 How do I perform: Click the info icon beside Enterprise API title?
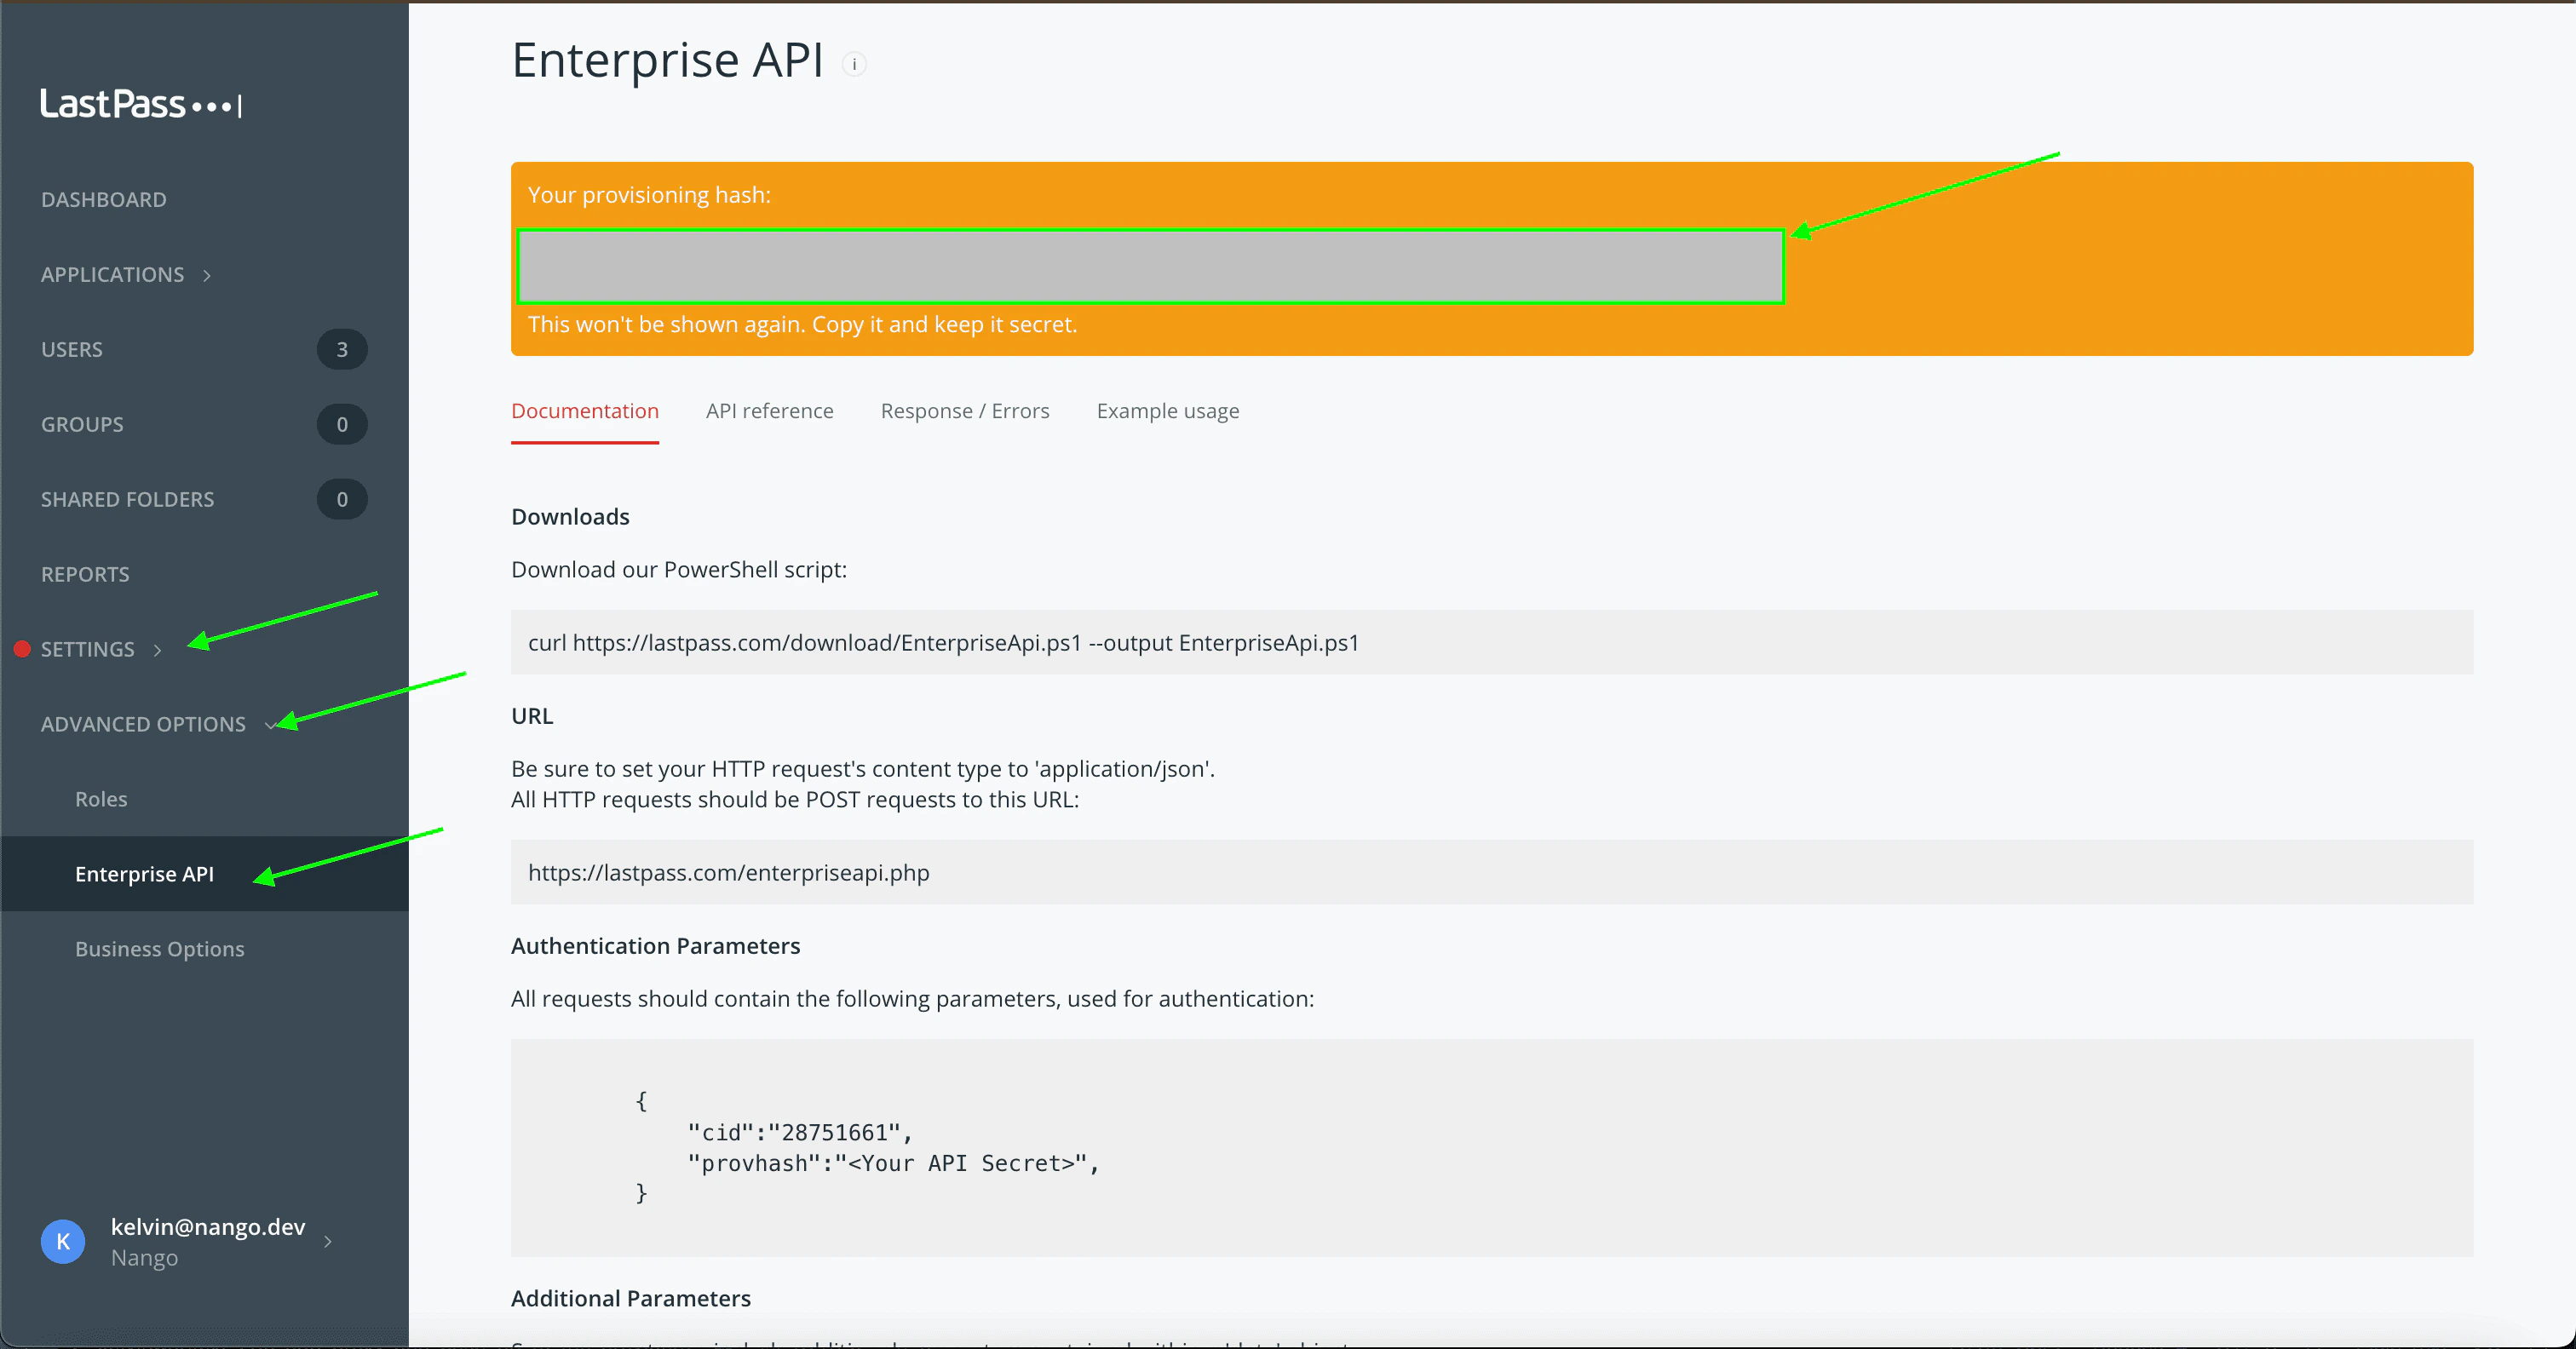click(x=853, y=64)
